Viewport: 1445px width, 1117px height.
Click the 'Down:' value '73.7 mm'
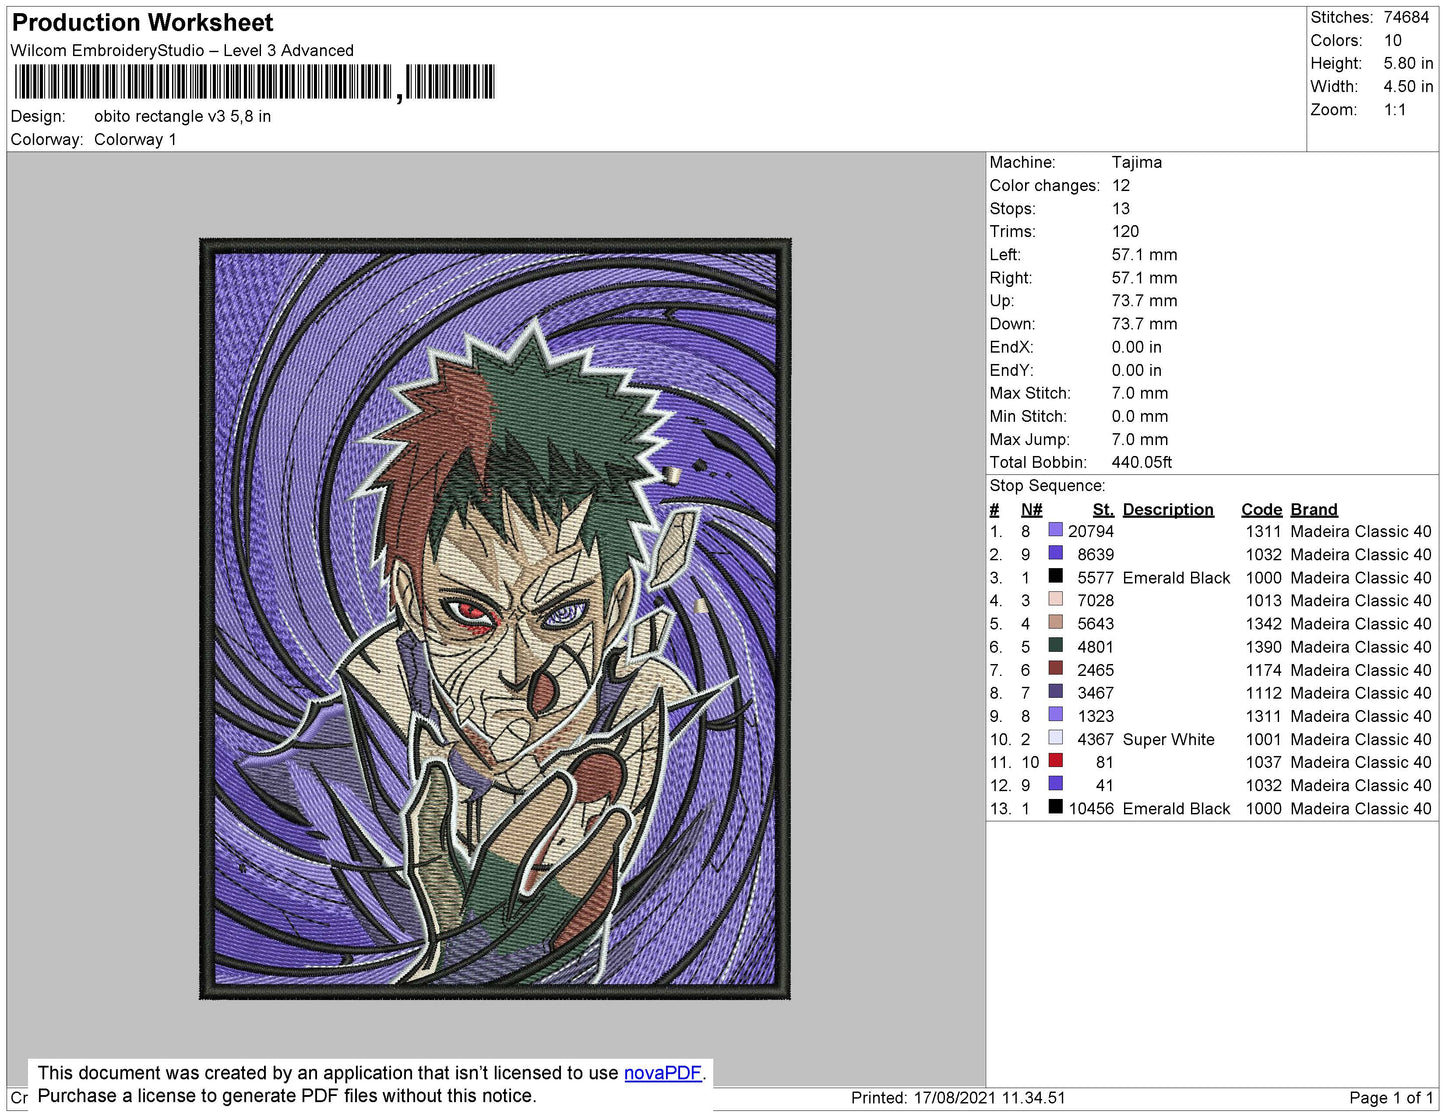click(1145, 323)
